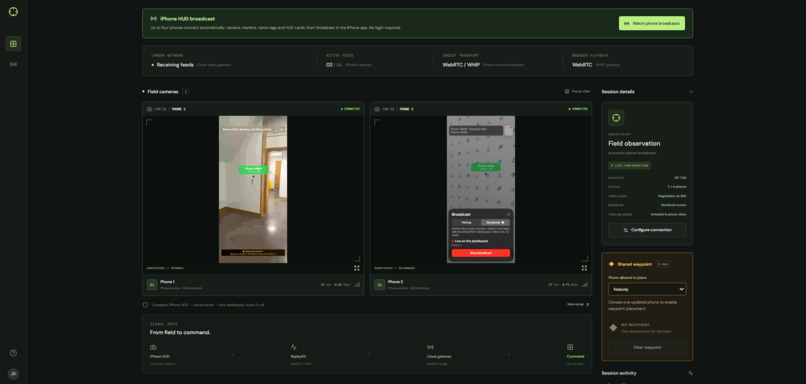Click the iPhone HUD broadcast signal icon

click(x=153, y=19)
